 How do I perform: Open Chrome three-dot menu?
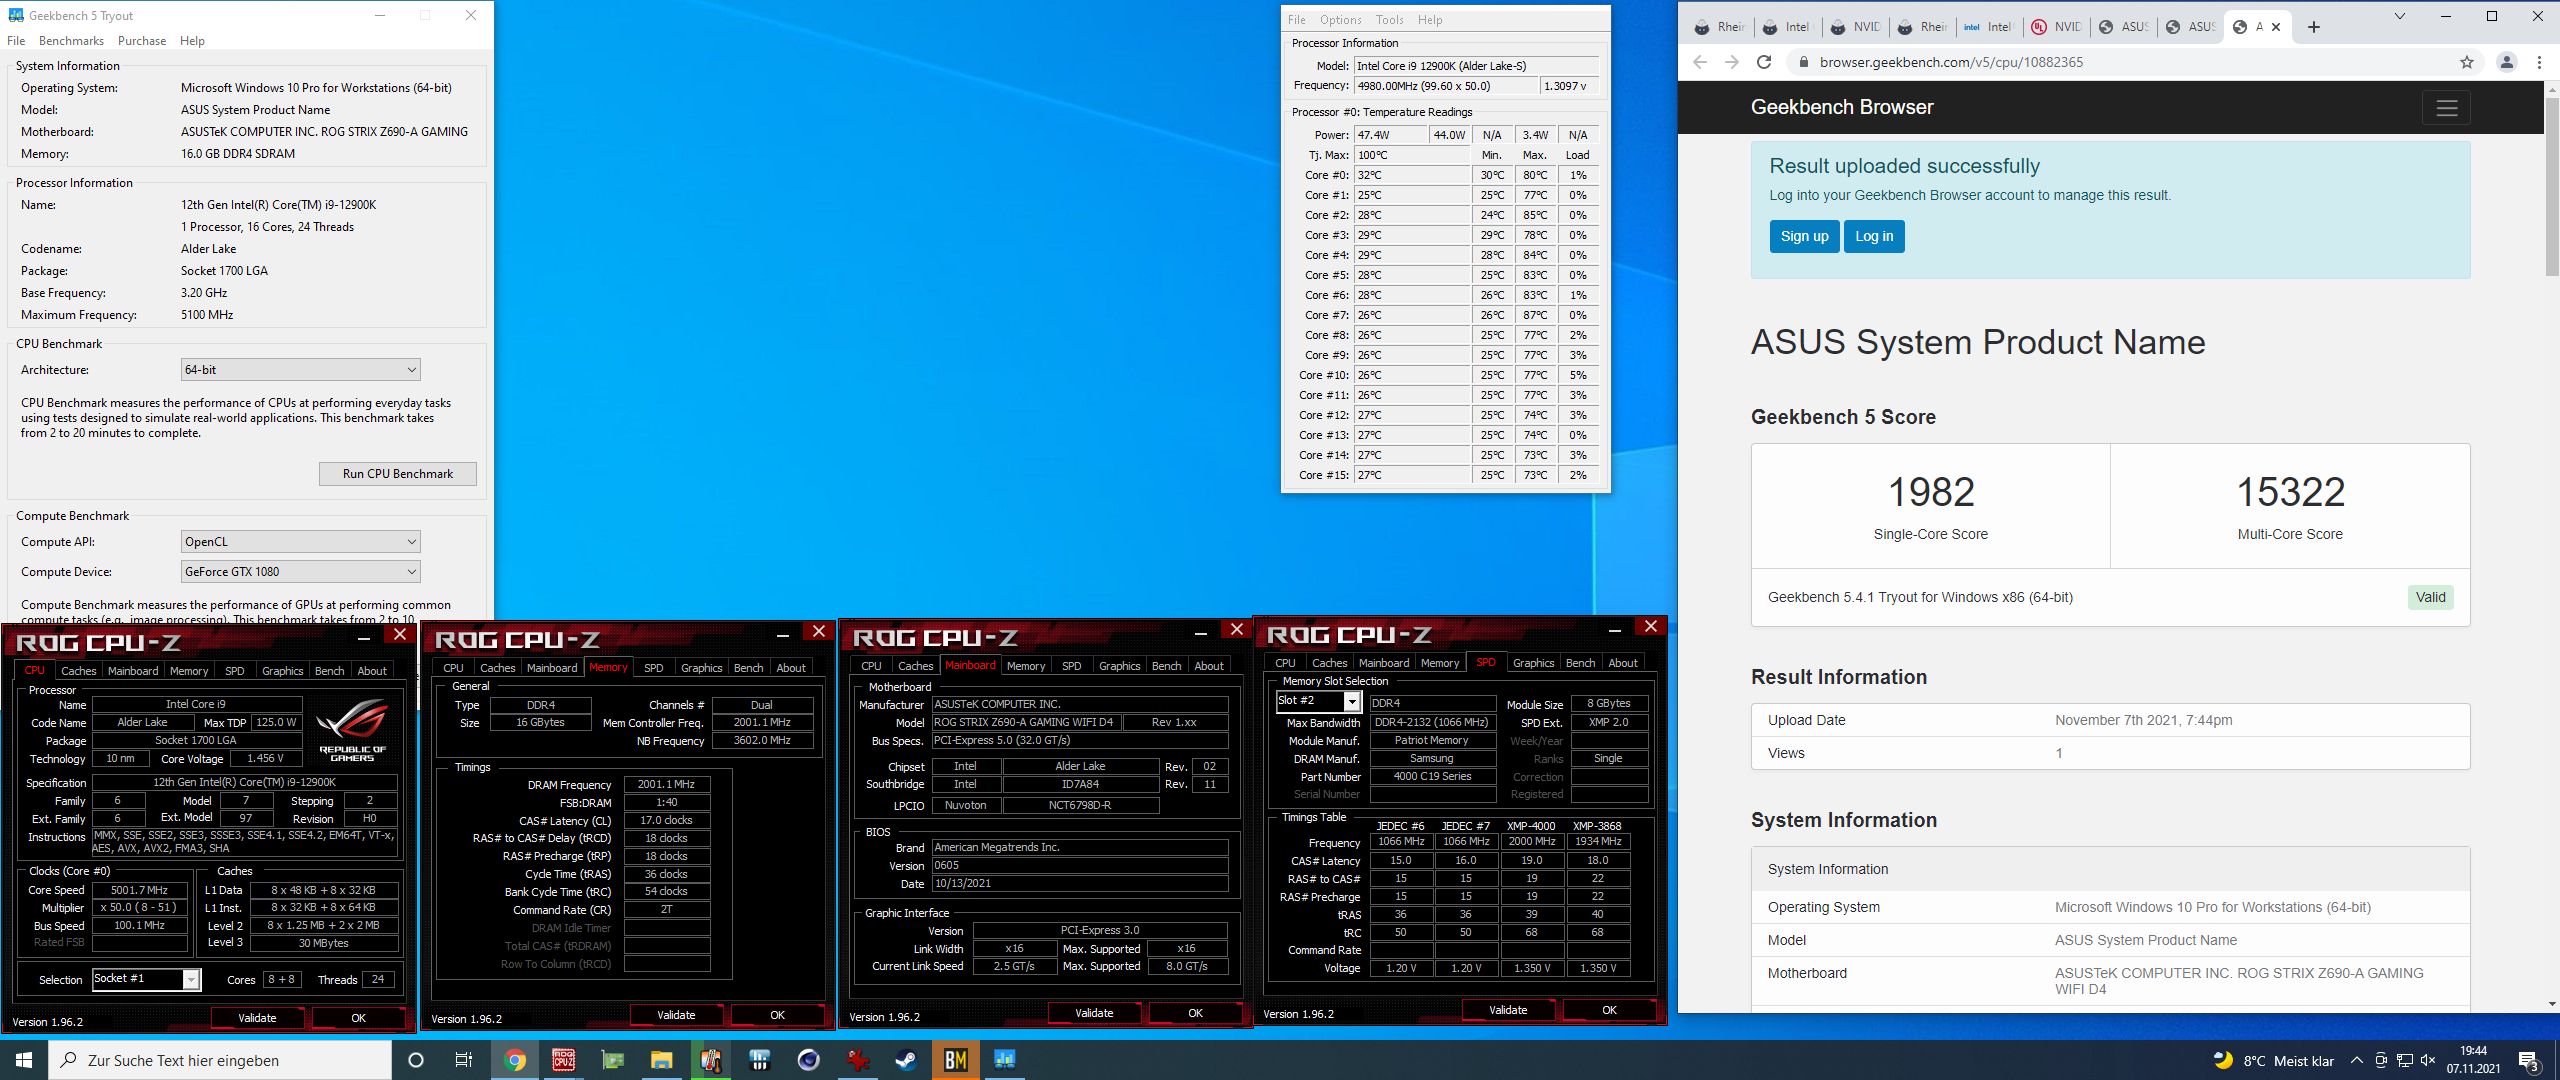point(2539,62)
